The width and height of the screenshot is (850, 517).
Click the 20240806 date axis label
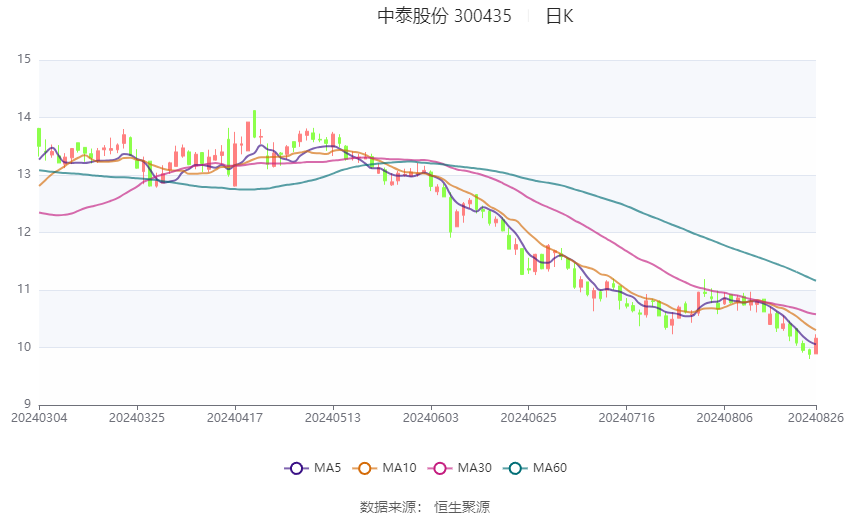(725, 418)
